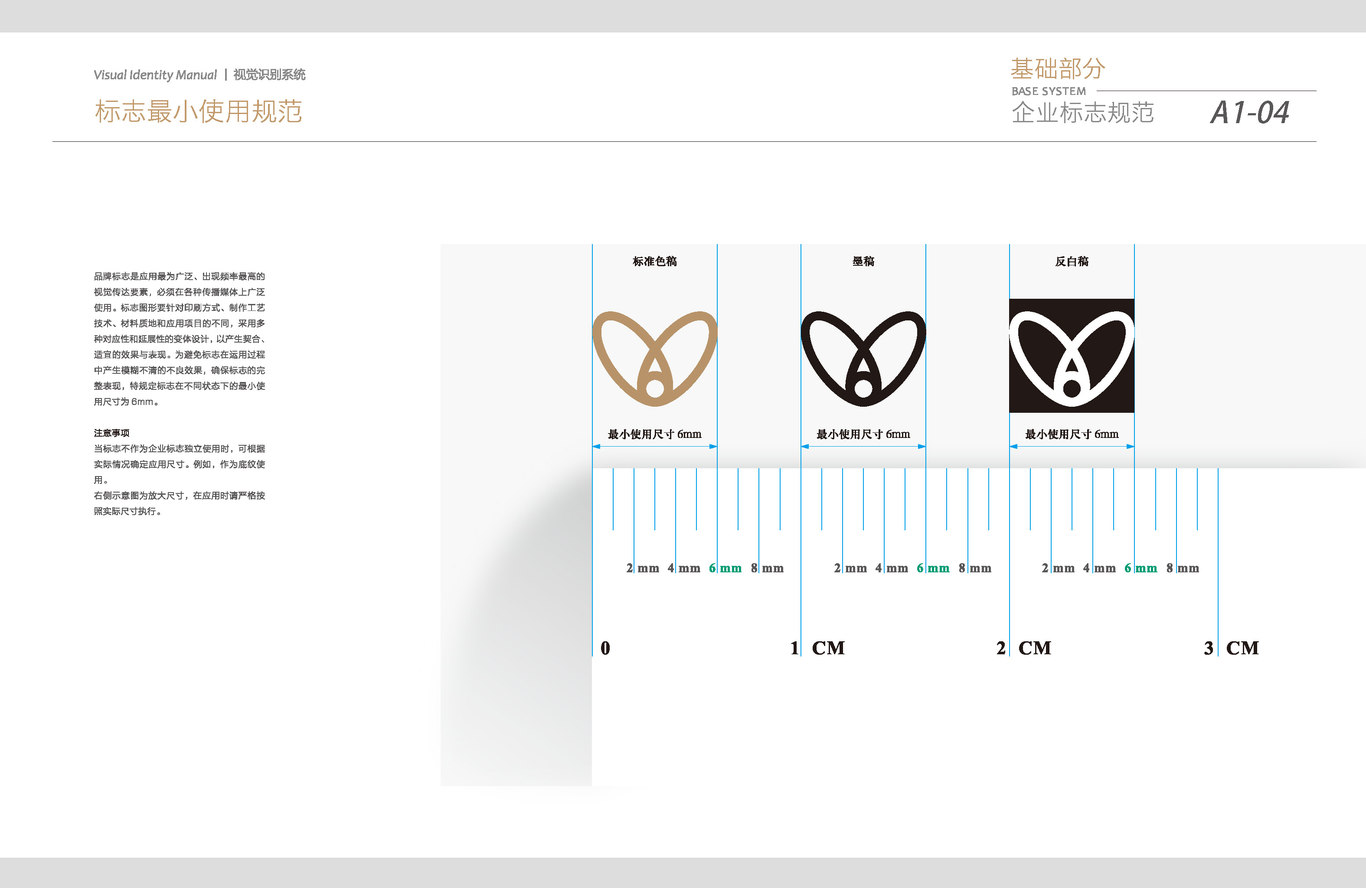The width and height of the screenshot is (1366, 888).
Task: Click green '6 mm' between 1 CM and 2 CM
Action: [x=933, y=568]
